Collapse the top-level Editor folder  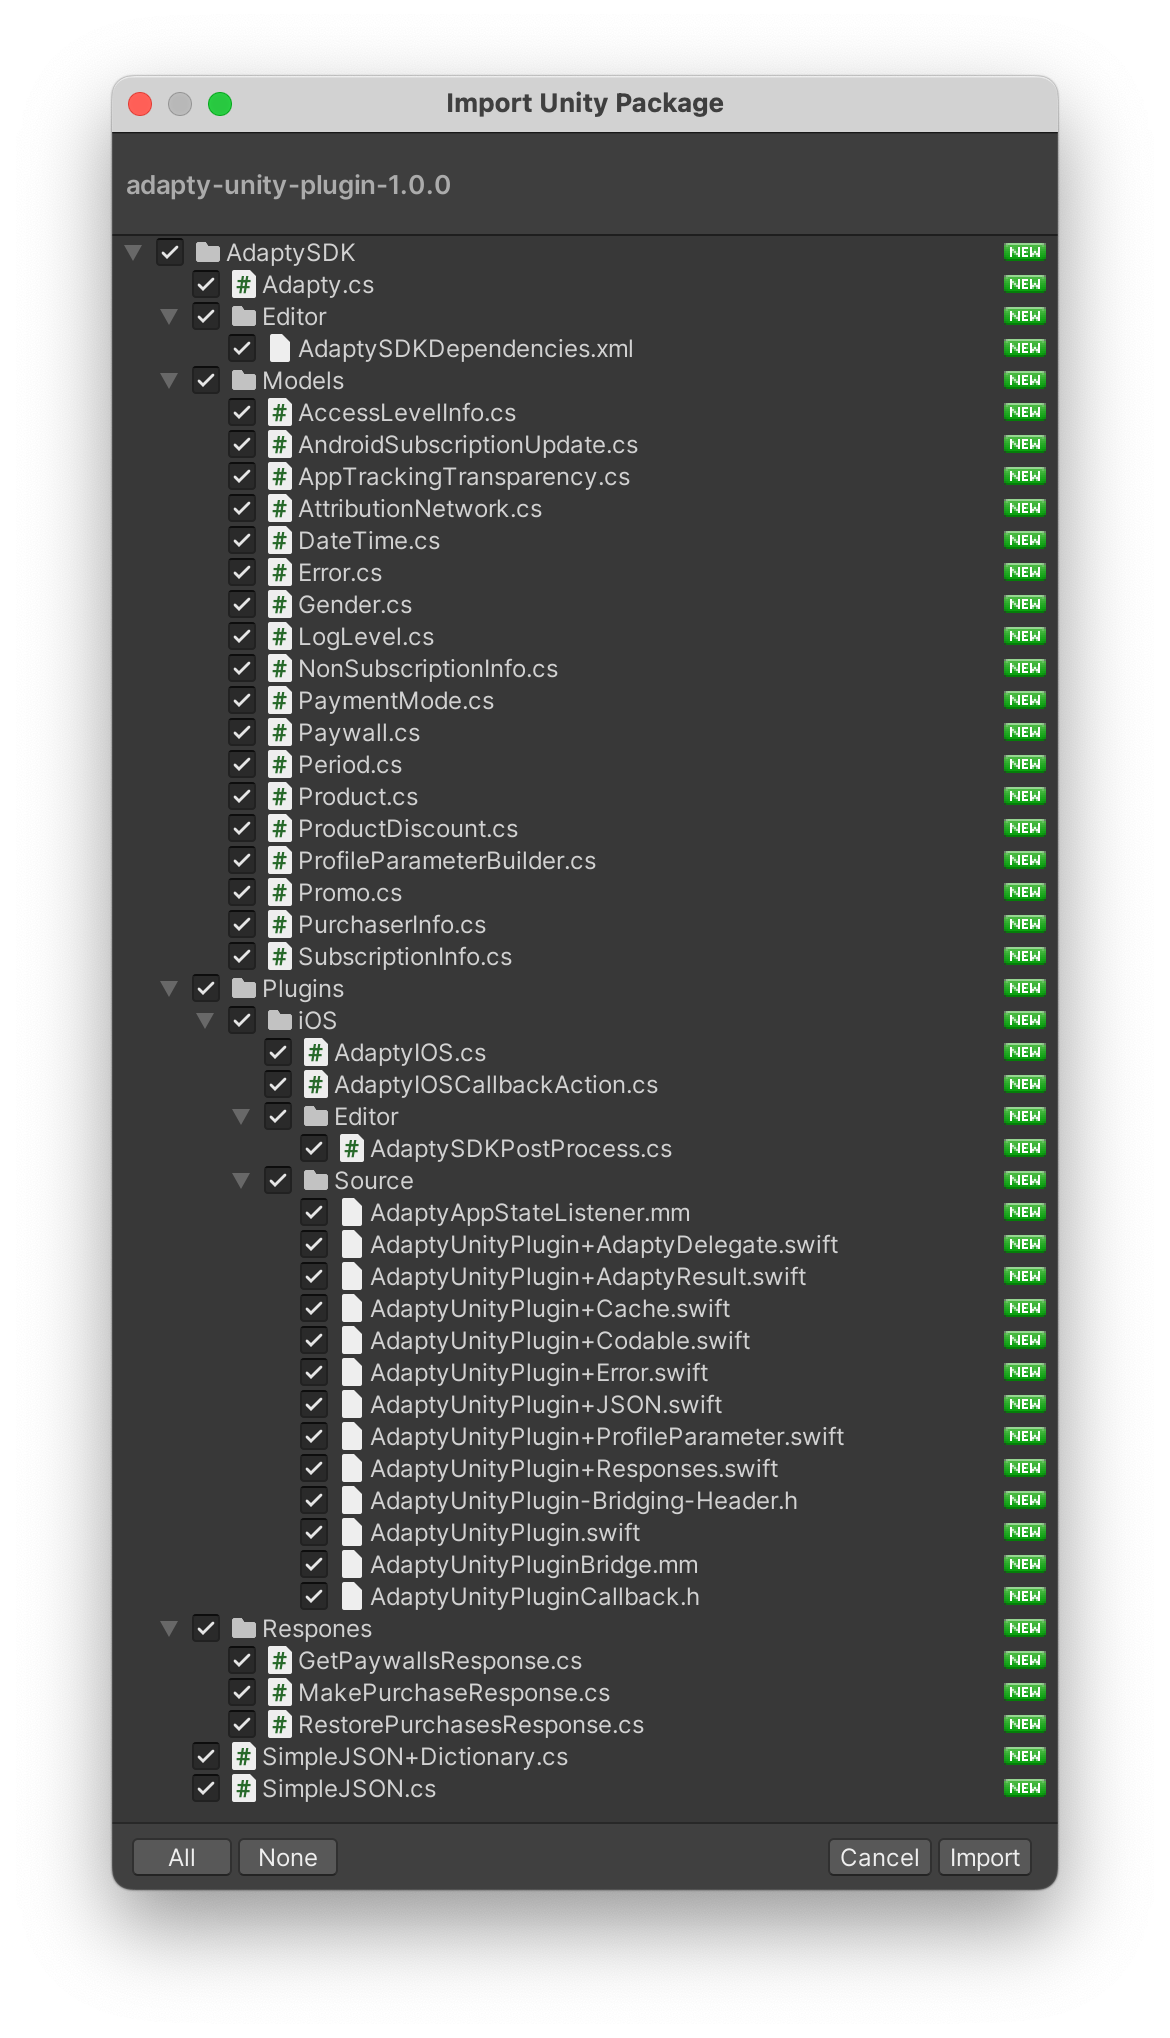(169, 316)
